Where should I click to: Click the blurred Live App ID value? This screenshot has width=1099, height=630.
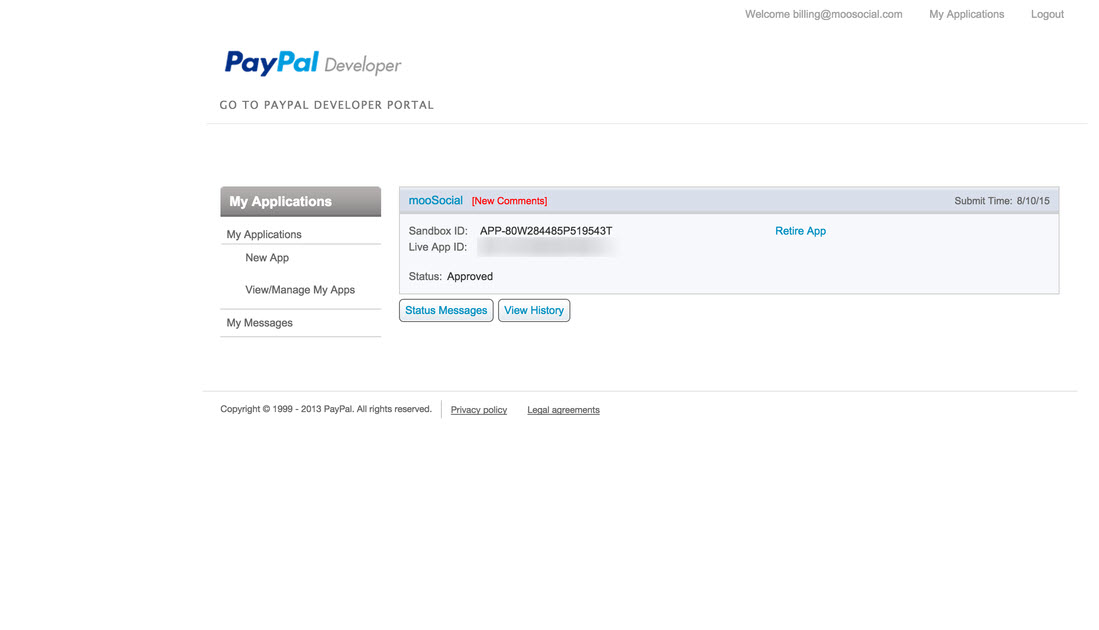point(546,247)
